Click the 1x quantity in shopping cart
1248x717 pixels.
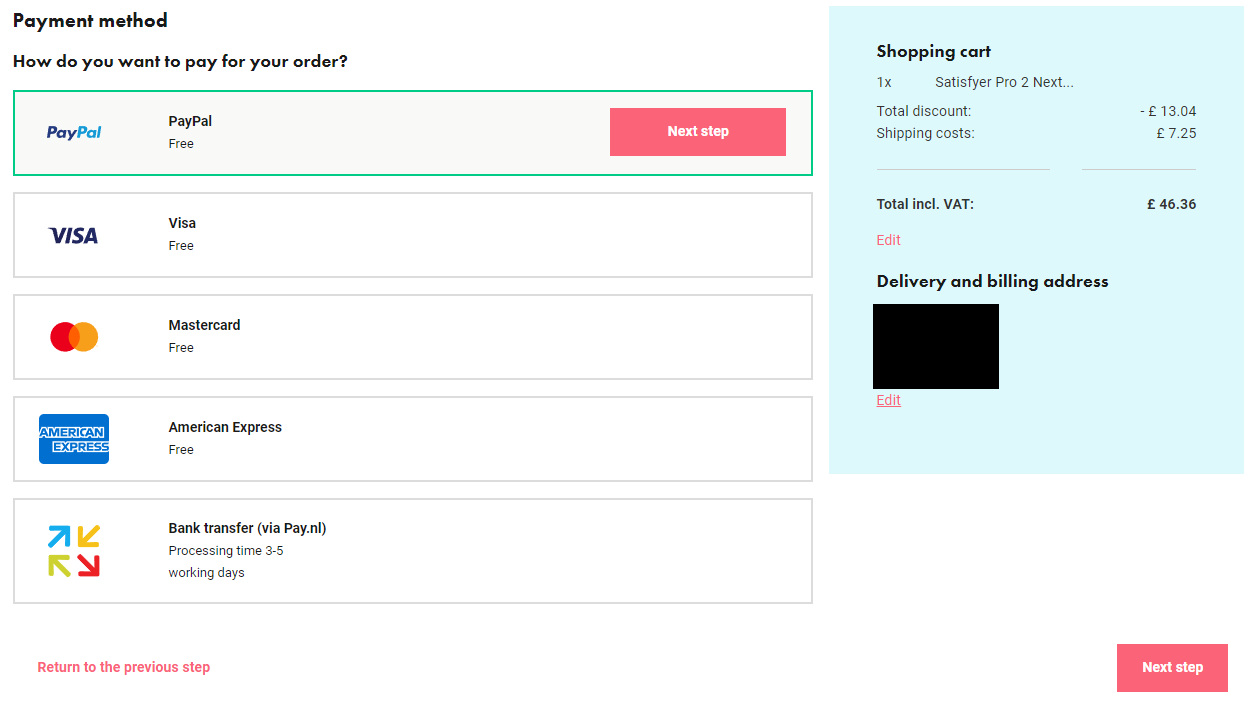click(x=884, y=82)
